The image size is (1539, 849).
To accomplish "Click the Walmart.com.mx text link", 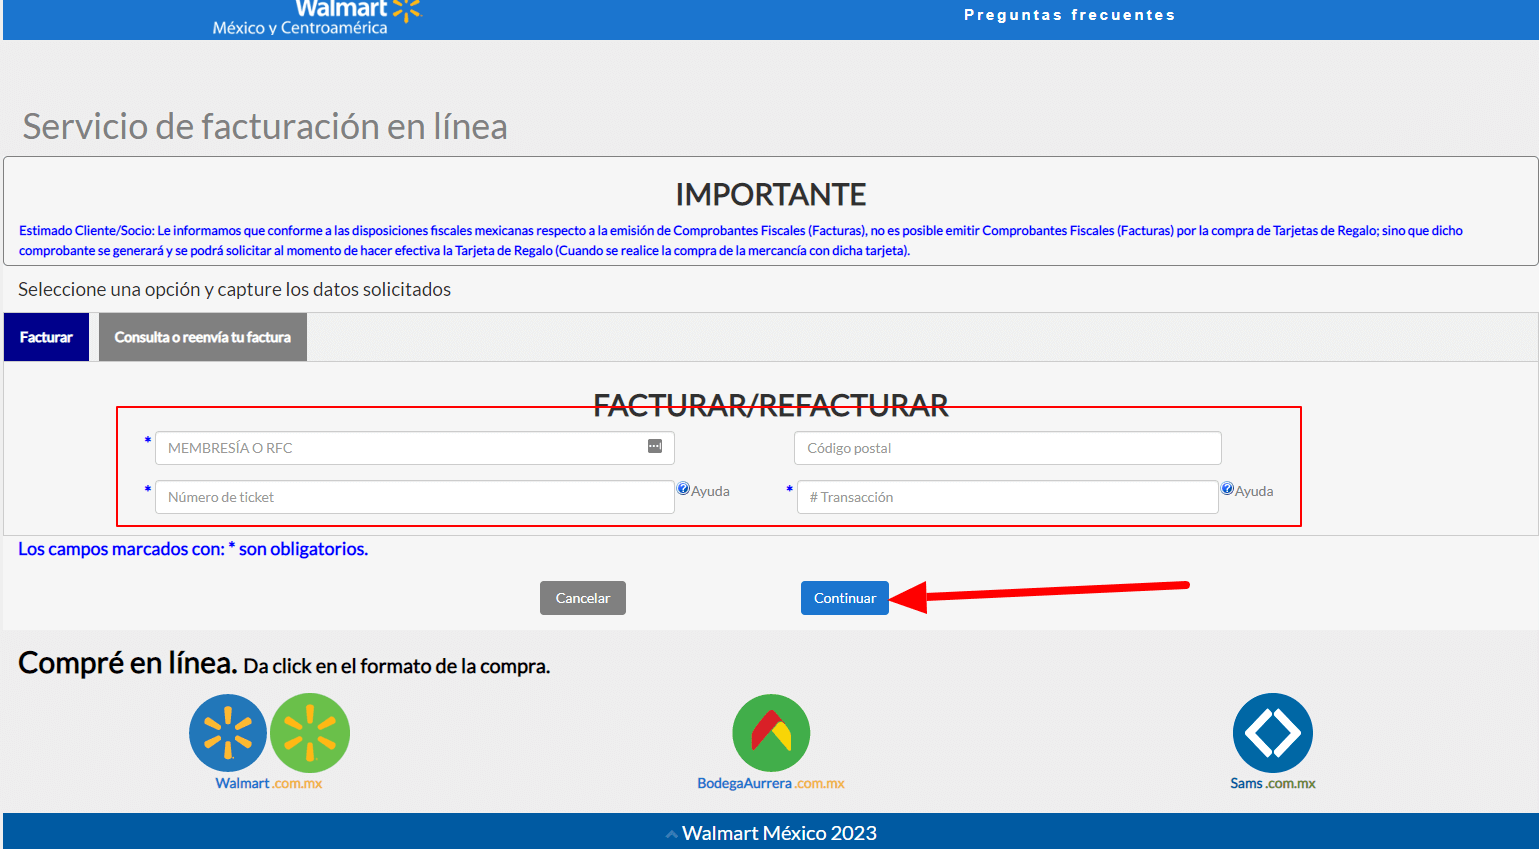I will click(x=267, y=783).
